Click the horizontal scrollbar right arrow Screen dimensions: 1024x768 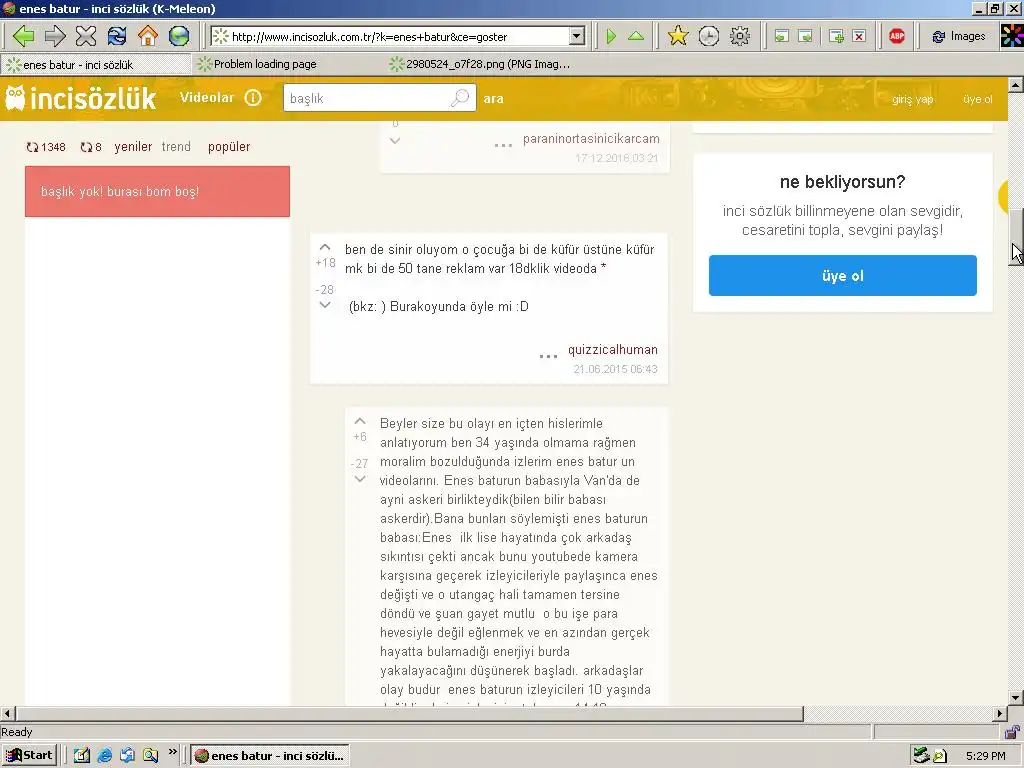pos(1000,713)
